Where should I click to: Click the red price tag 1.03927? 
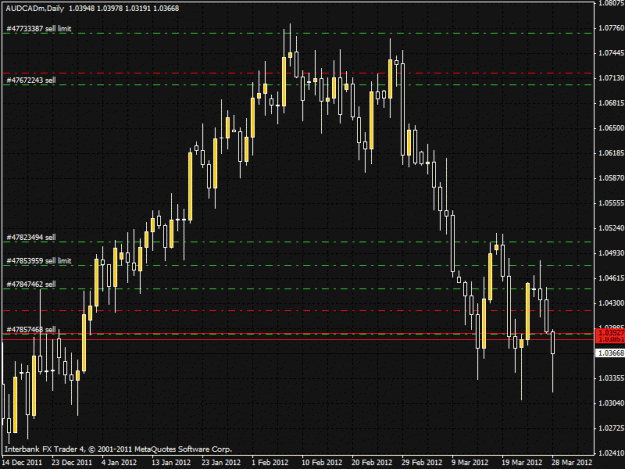click(611, 333)
